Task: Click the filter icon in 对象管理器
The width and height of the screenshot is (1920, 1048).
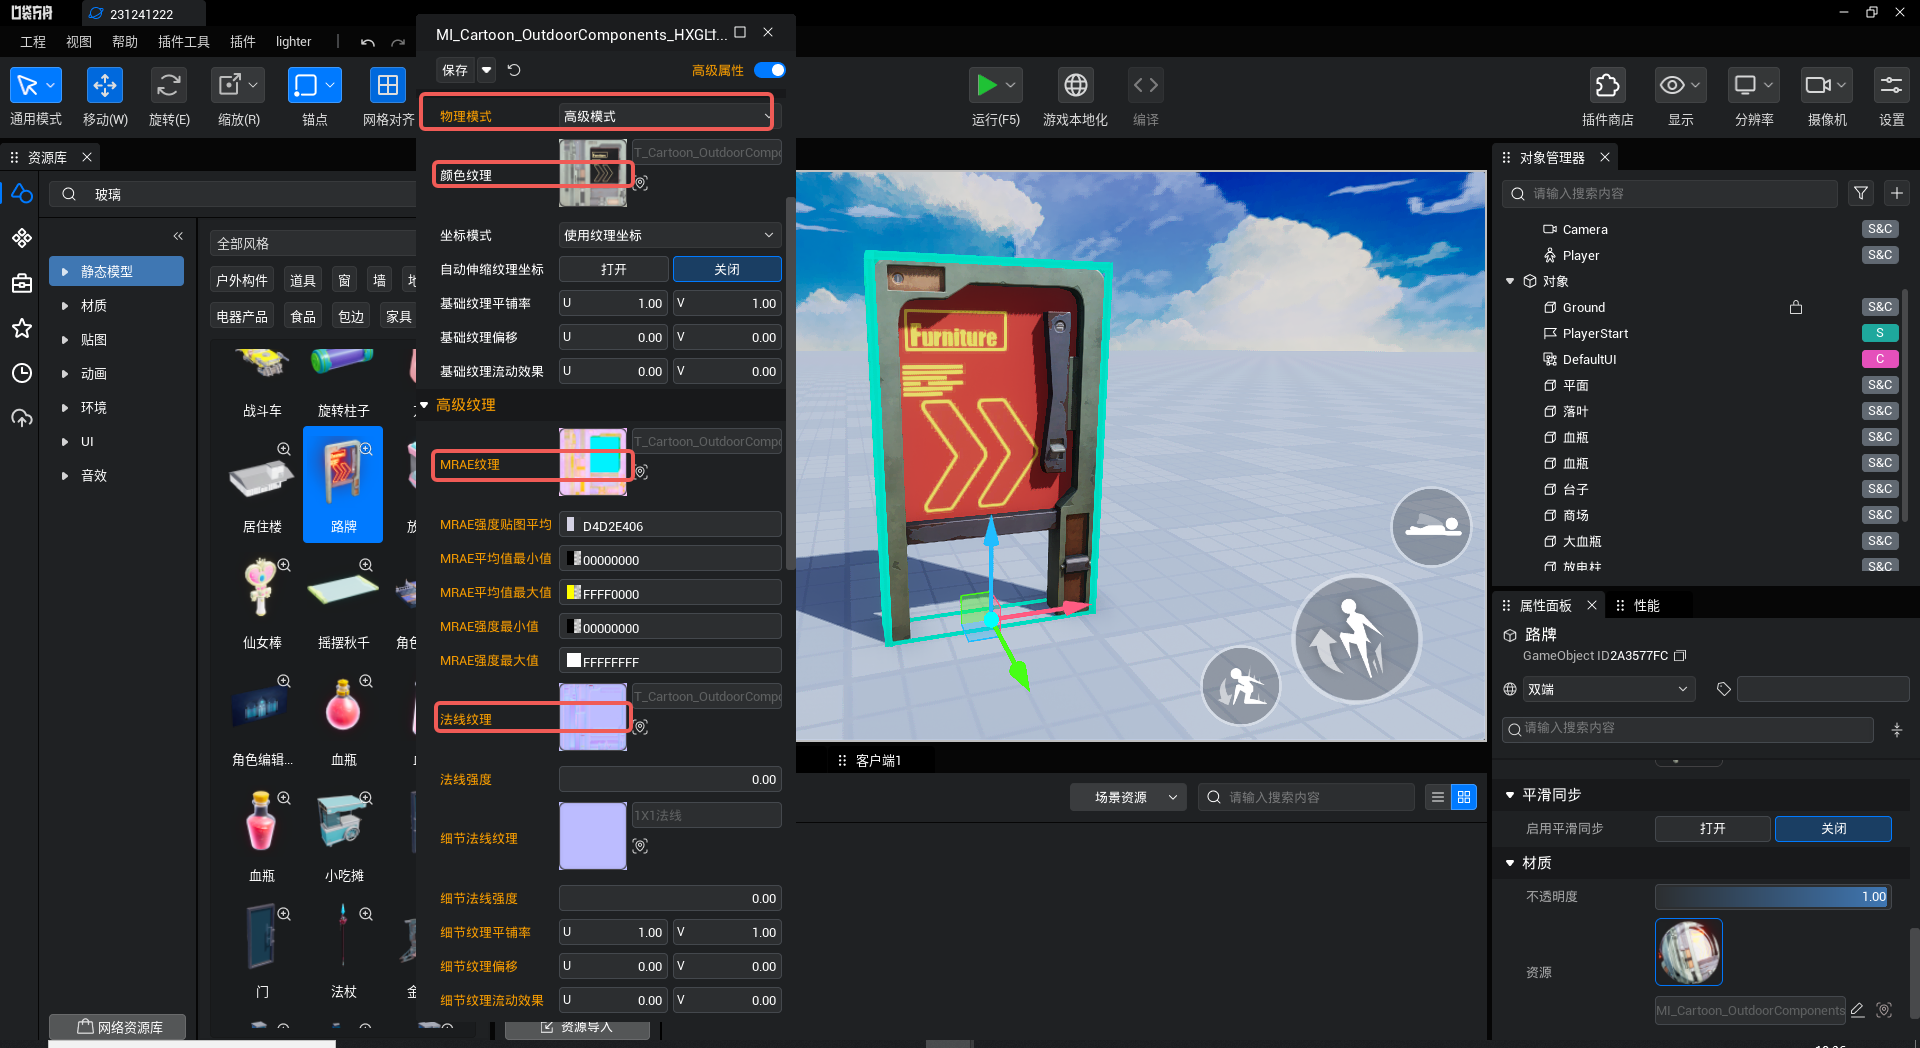Action: pos(1861,193)
